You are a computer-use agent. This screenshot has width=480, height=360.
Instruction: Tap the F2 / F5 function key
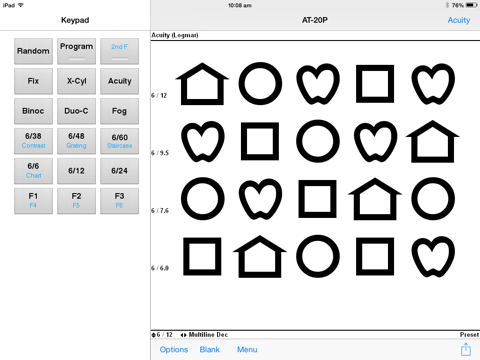click(x=76, y=201)
